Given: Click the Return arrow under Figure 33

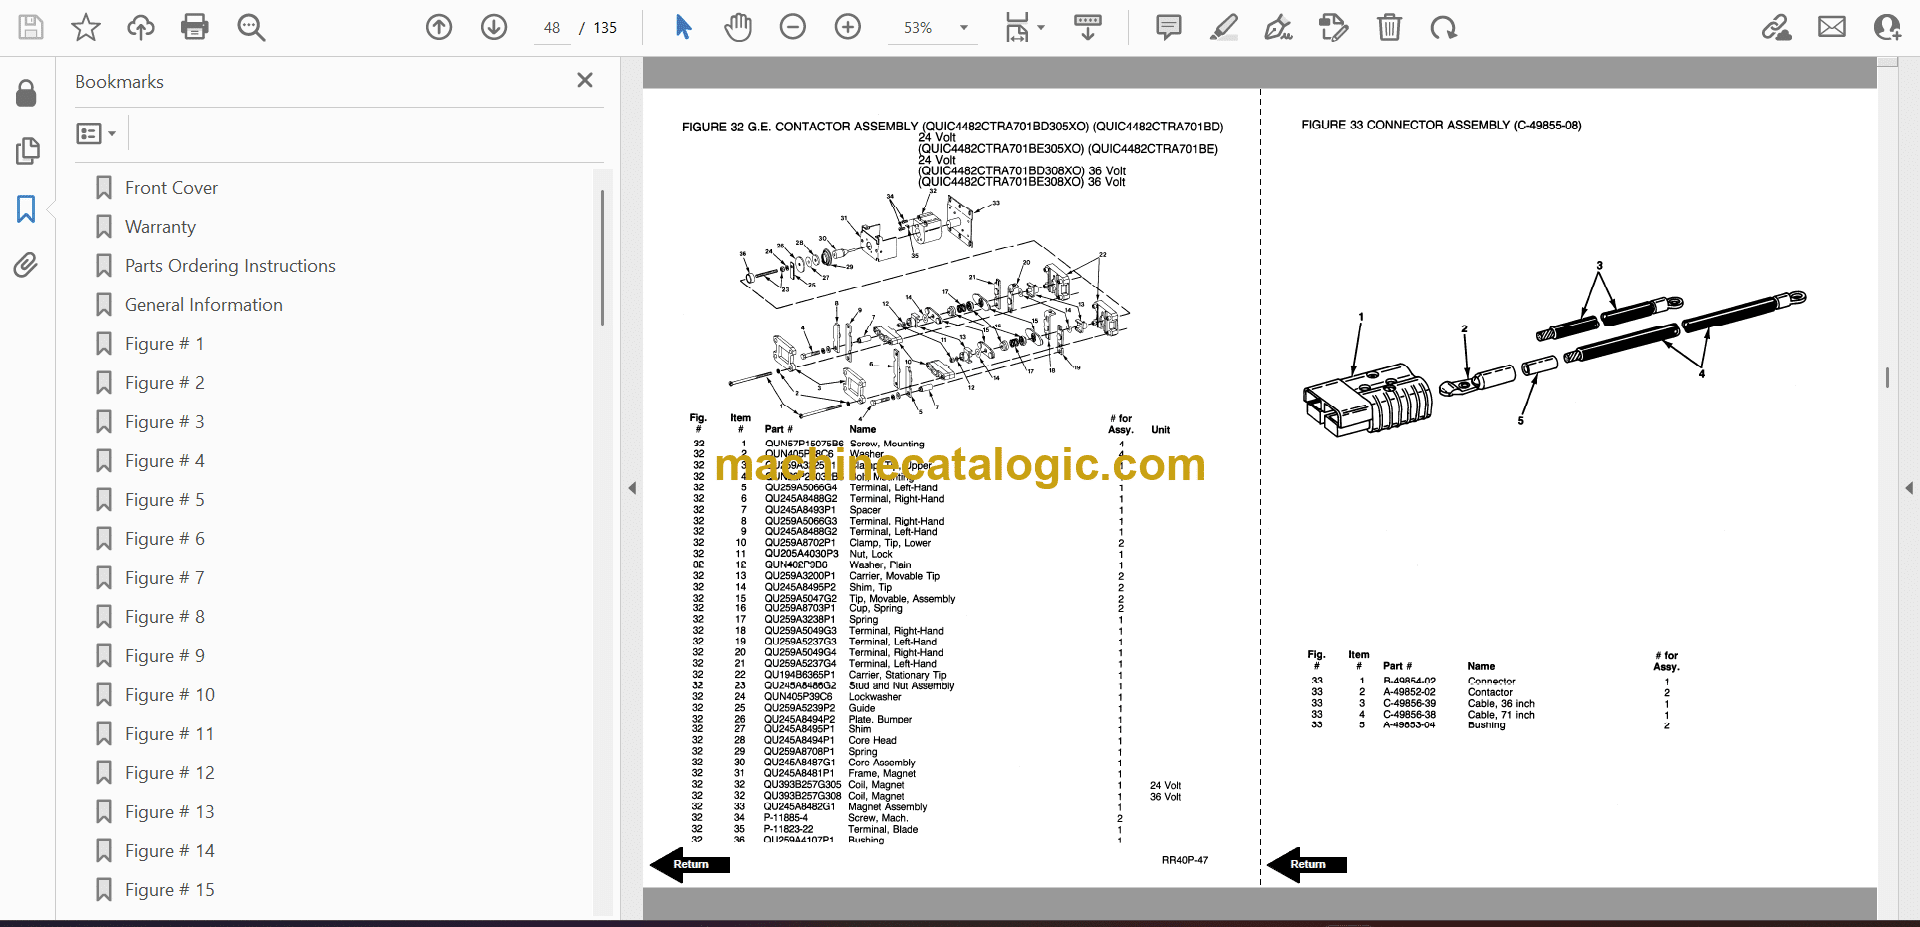Looking at the screenshot, I should pyautogui.click(x=1307, y=864).
